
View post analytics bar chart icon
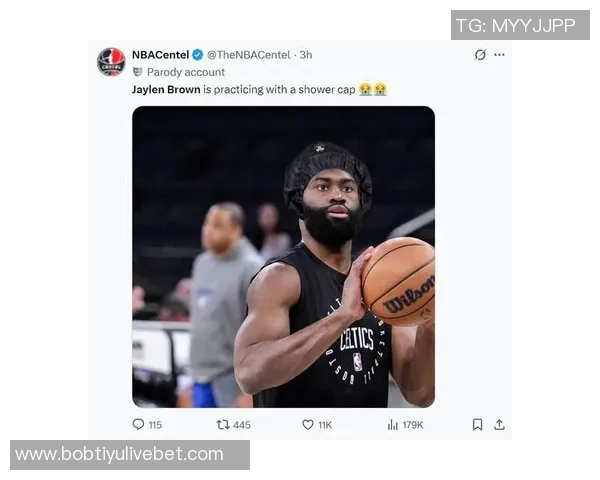(x=393, y=424)
